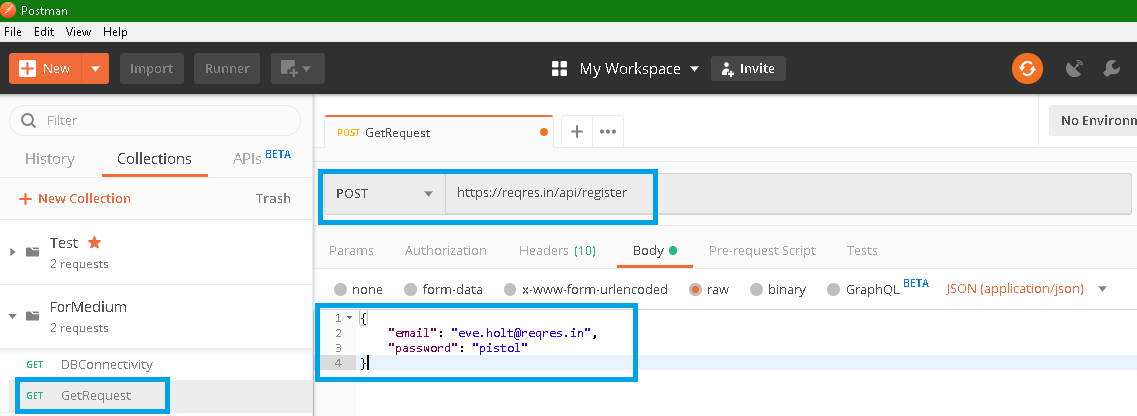This screenshot has height=416, width=1137.
Task: Open the Tests tab
Action: click(862, 251)
